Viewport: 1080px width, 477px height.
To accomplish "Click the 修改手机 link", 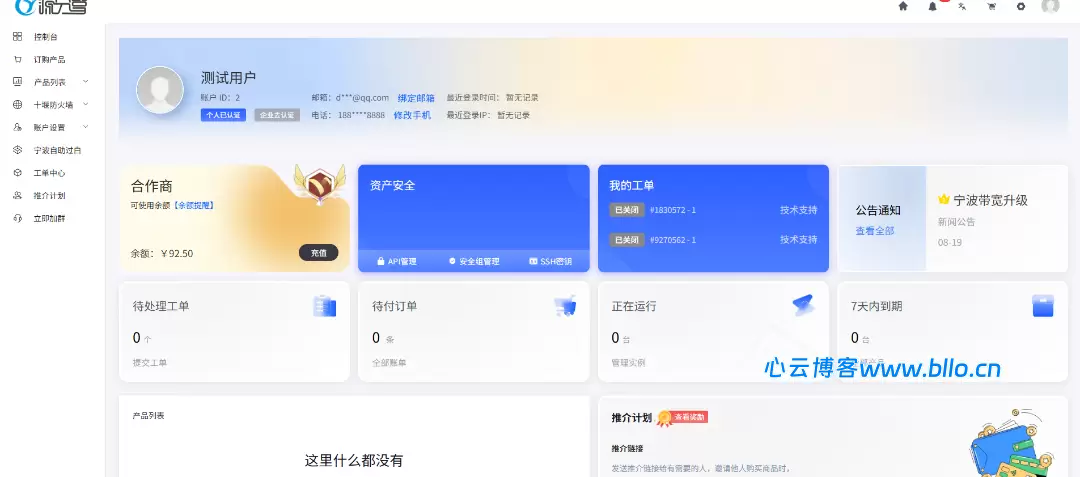I will point(412,115).
